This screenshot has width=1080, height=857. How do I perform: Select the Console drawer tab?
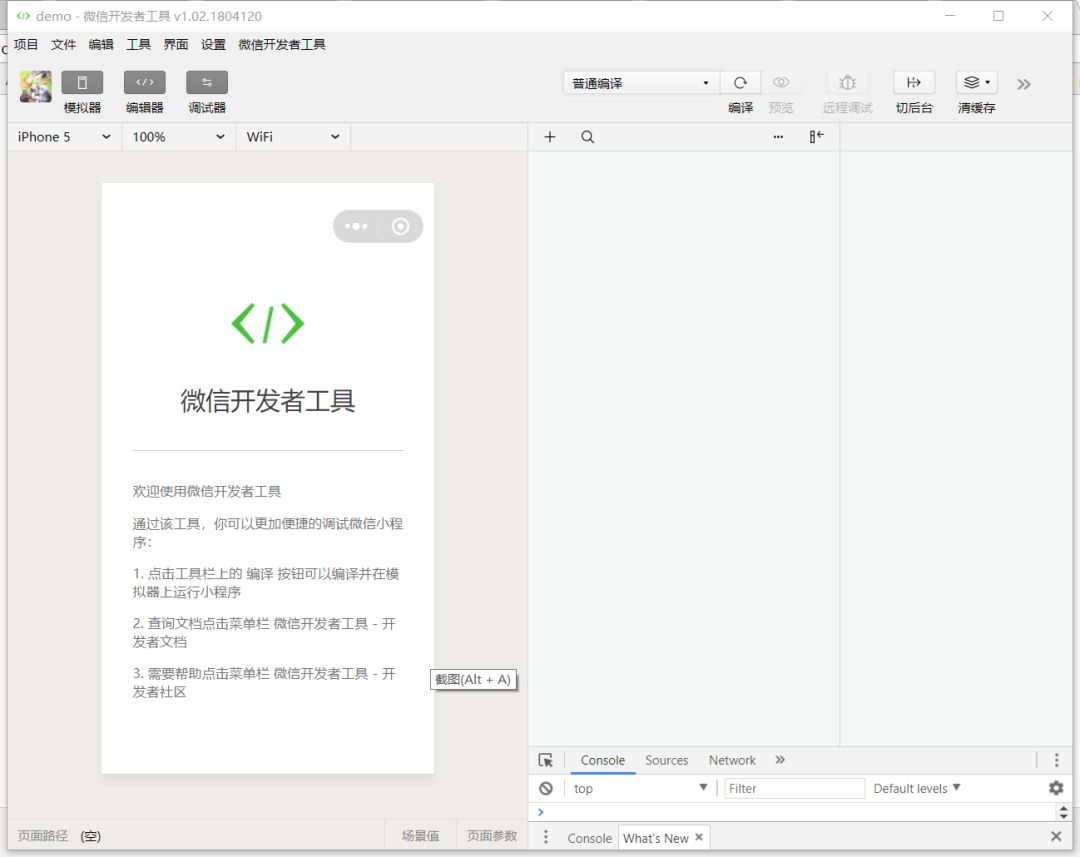coord(590,838)
